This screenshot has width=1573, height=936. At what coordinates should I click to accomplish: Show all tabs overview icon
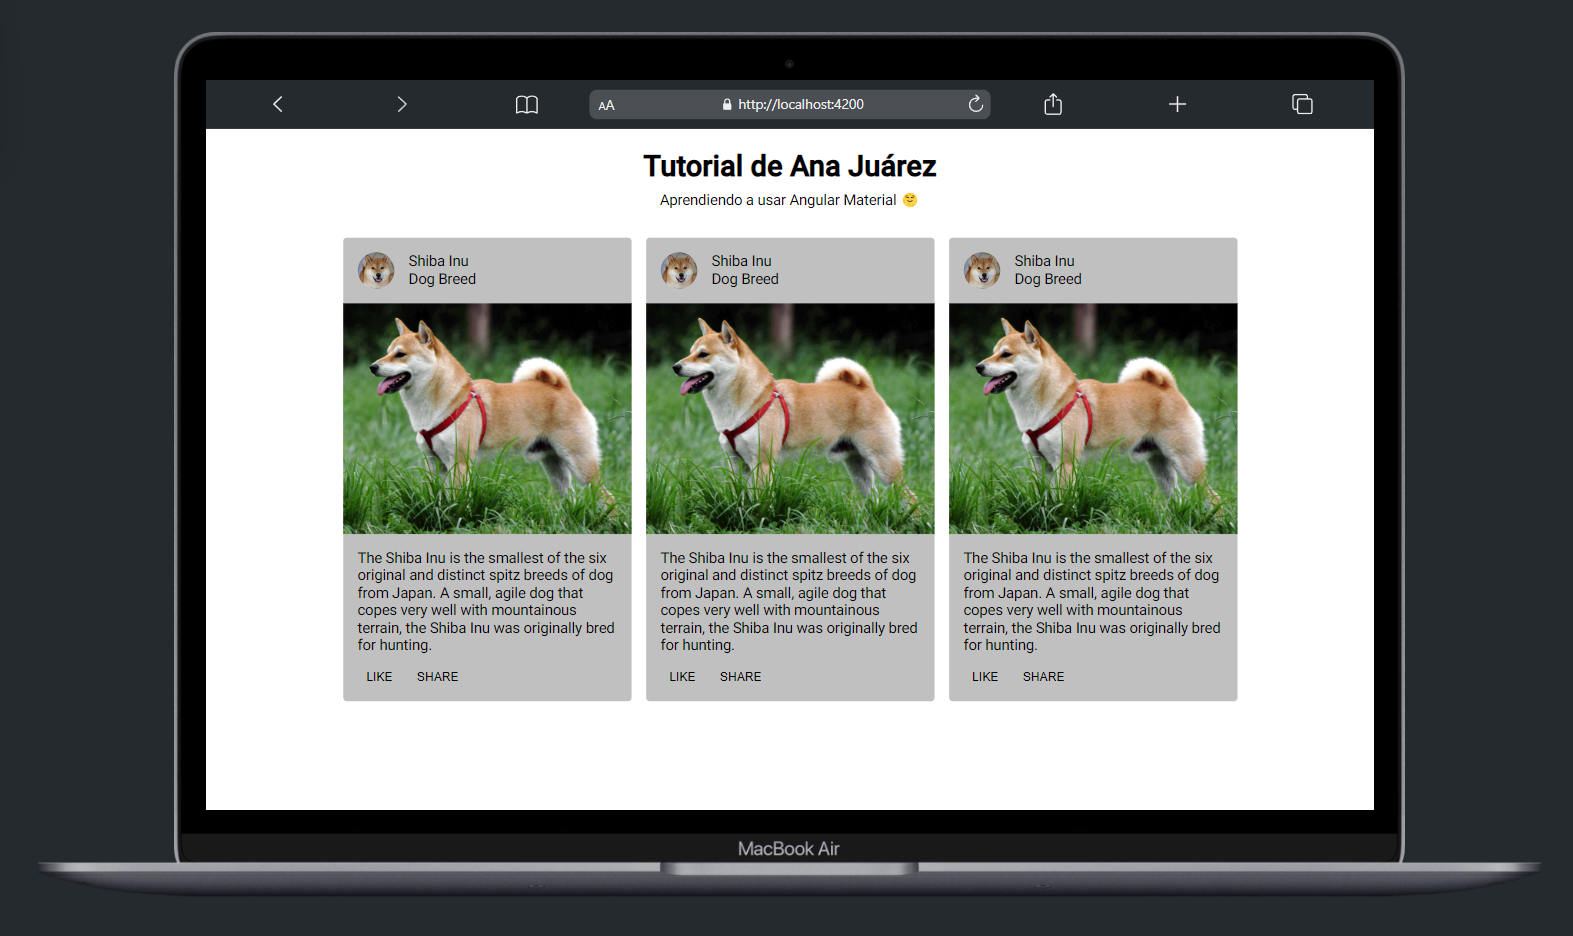1302,104
